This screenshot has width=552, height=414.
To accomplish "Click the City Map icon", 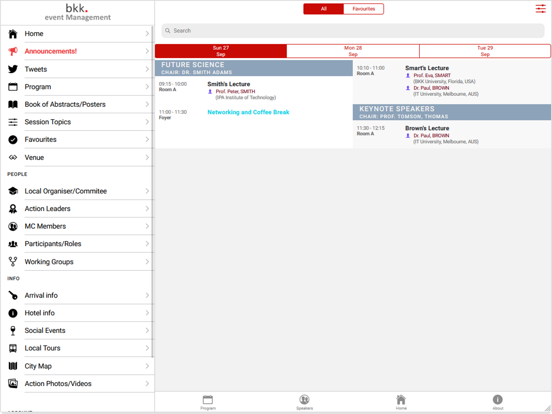I will click(x=13, y=366).
